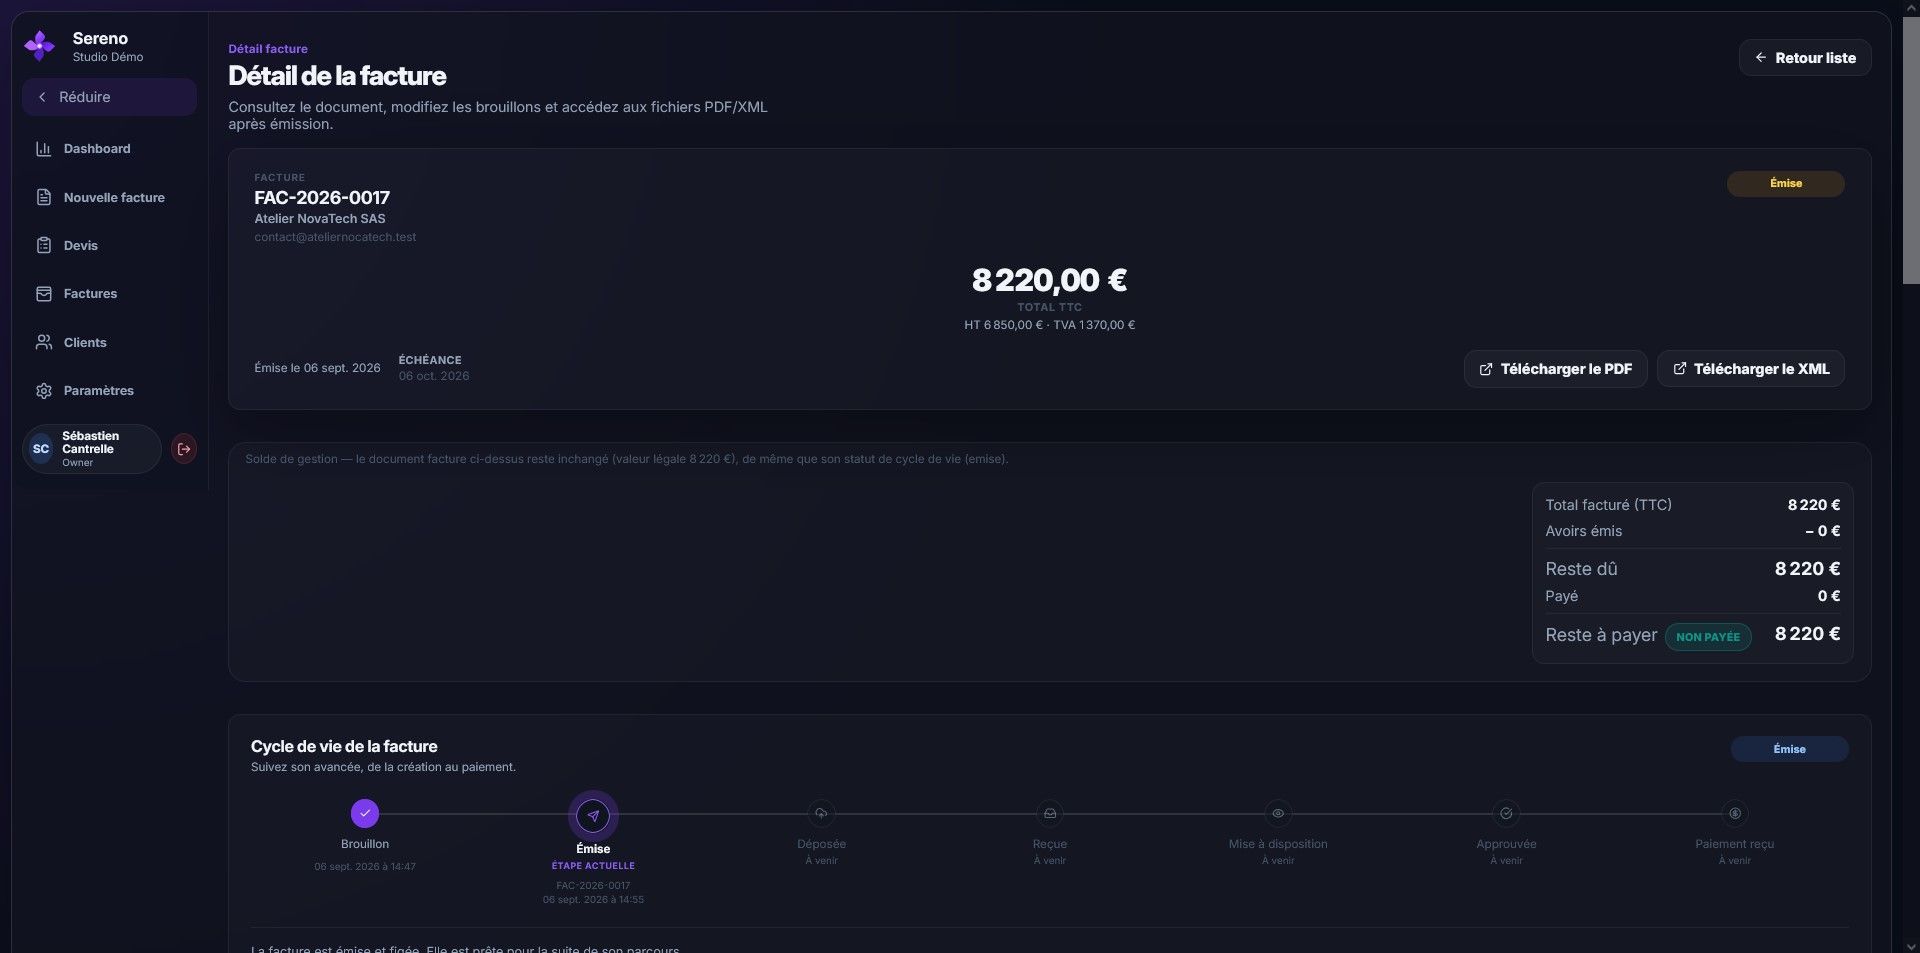This screenshot has height=953, width=1920.
Task: Click the Émise badge in lifecycle card
Action: [x=1789, y=749]
